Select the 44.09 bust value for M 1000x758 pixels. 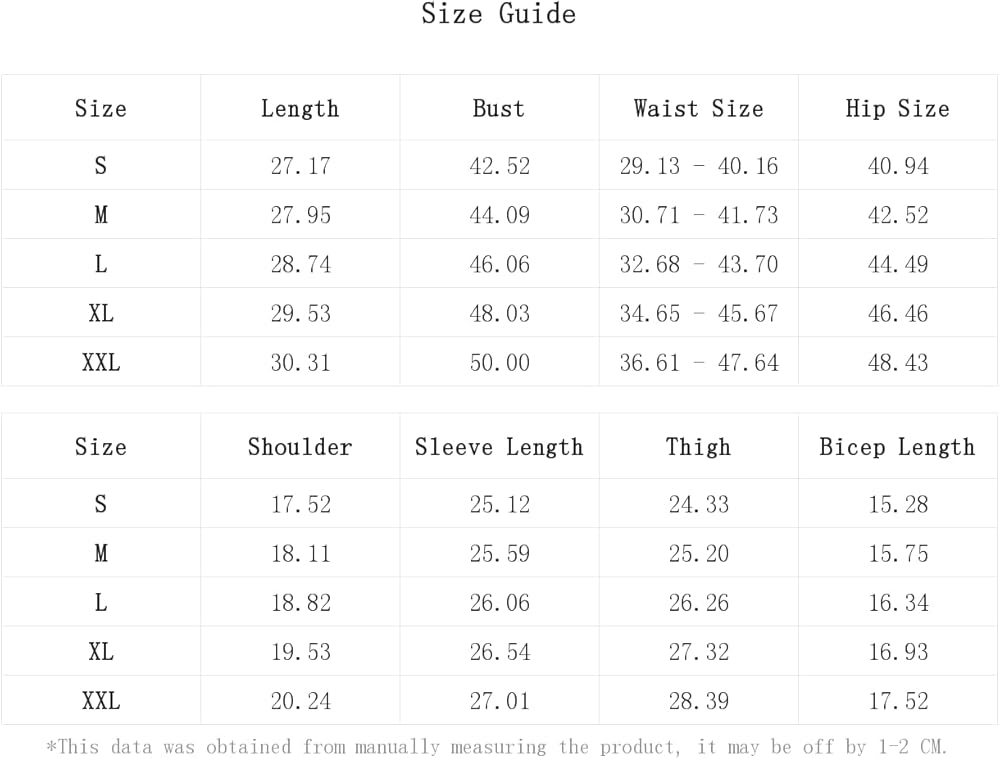click(499, 216)
